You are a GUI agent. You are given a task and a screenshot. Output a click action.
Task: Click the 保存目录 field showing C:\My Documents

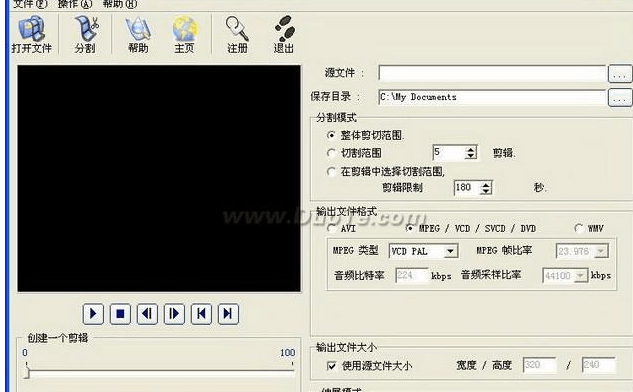click(x=492, y=97)
